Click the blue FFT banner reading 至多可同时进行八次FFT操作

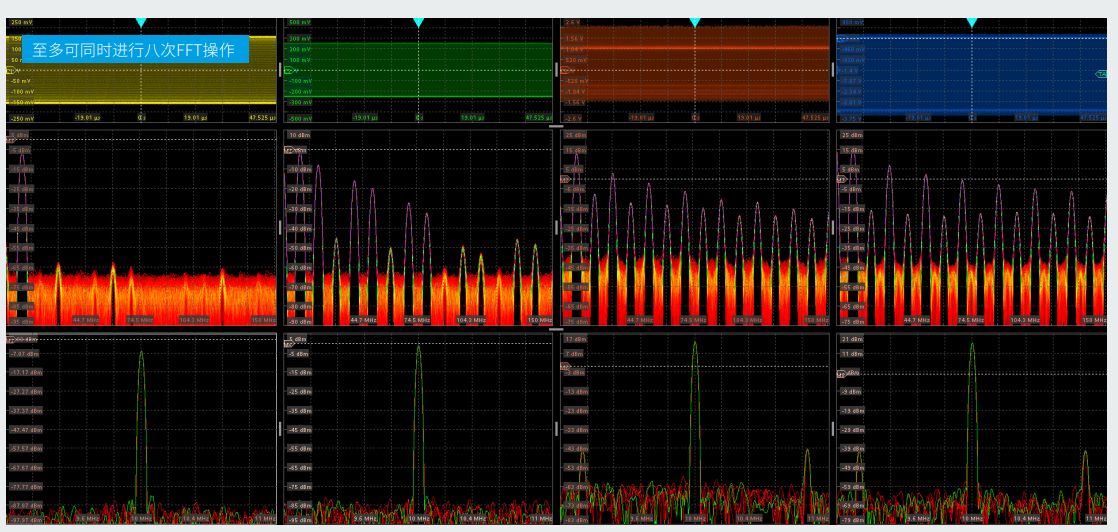pyautogui.click(x=134, y=50)
